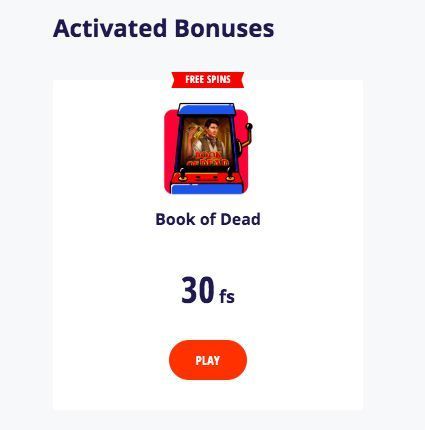This screenshot has width=425, height=430.
Task: Click the left joystick on the slot cabinet
Action: (182, 174)
